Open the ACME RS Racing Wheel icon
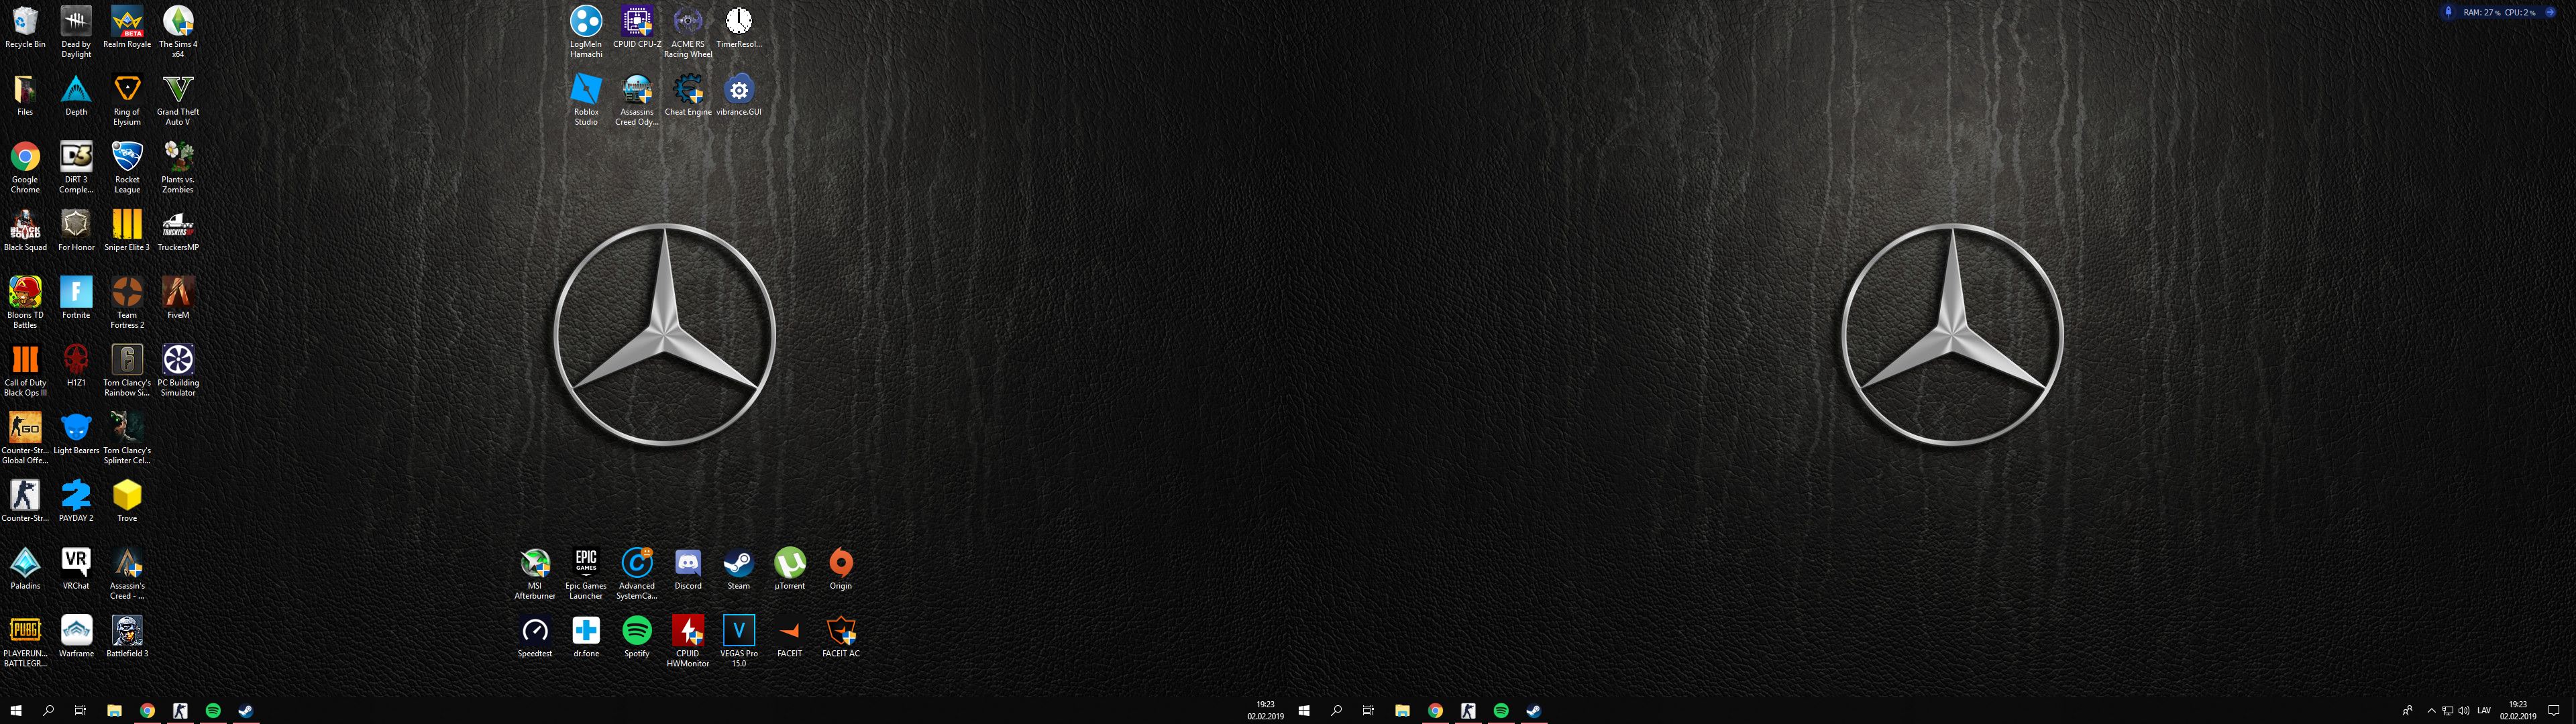This screenshot has height=724, width=2576. tap(688, 32)
